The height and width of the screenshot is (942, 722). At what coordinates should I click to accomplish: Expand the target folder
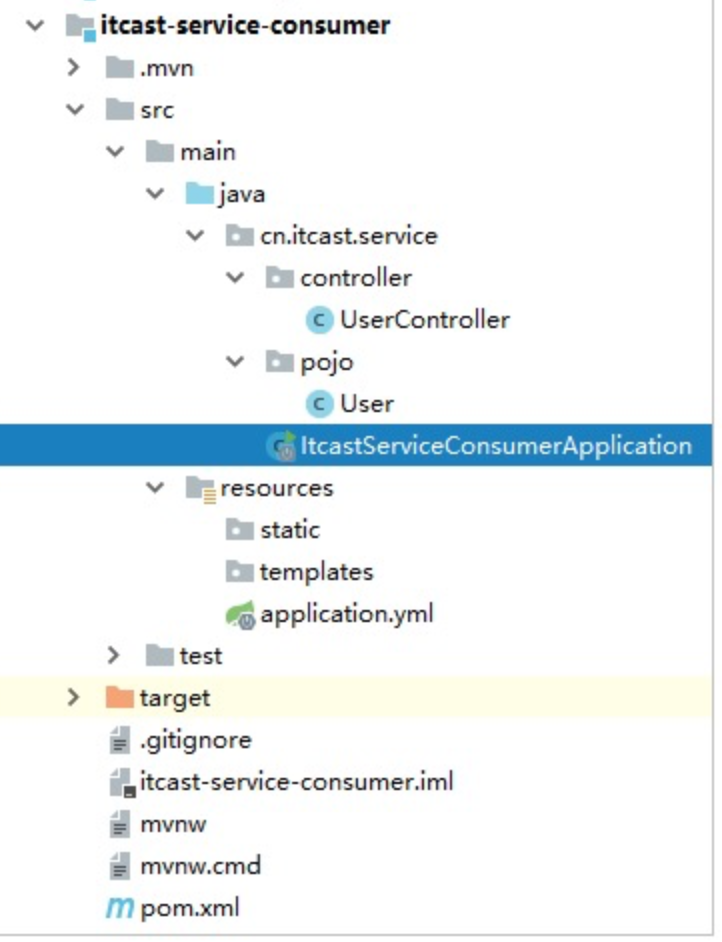[x=73, y=697]
